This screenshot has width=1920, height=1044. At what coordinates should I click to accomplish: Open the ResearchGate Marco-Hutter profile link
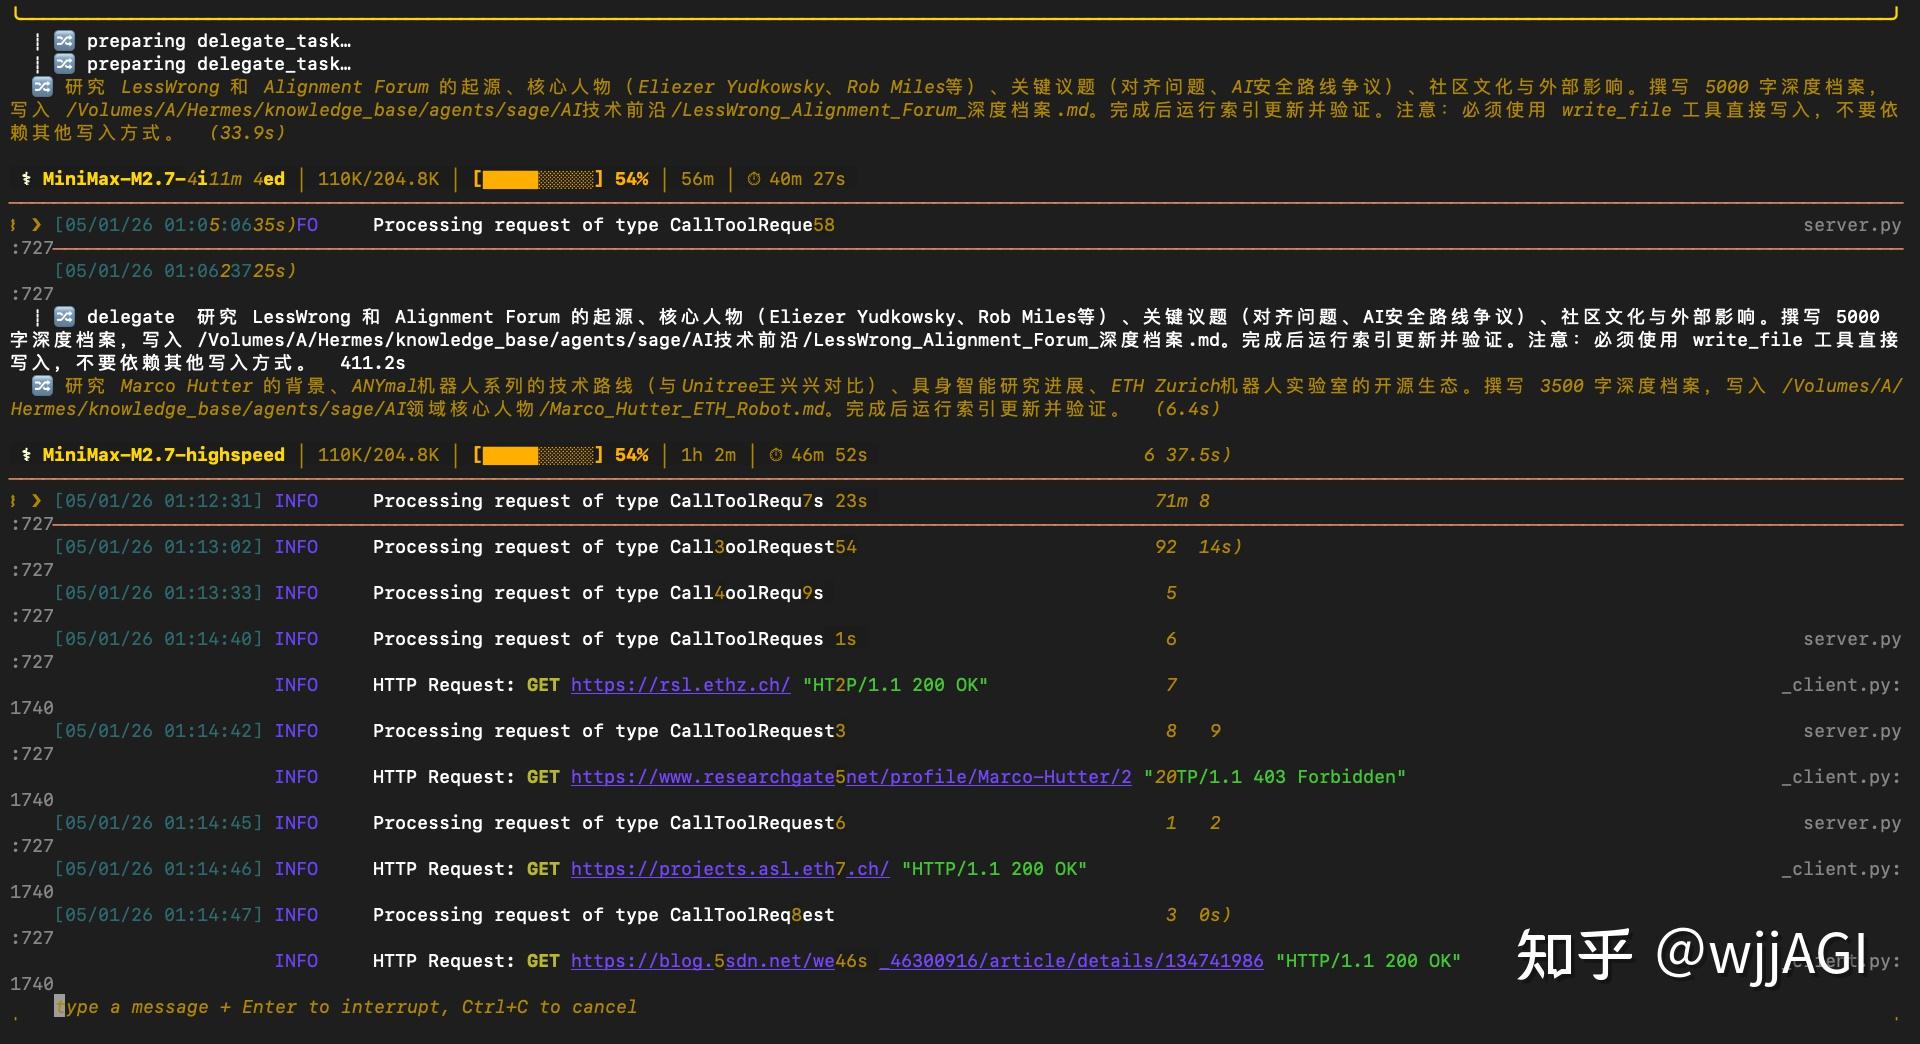click(x=851, y=777)
